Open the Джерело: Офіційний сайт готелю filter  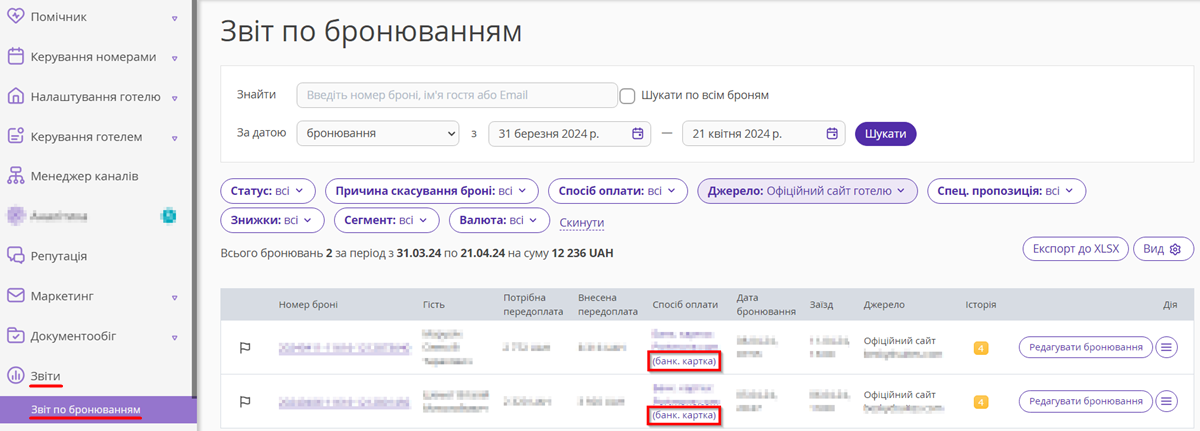[807, 191]
